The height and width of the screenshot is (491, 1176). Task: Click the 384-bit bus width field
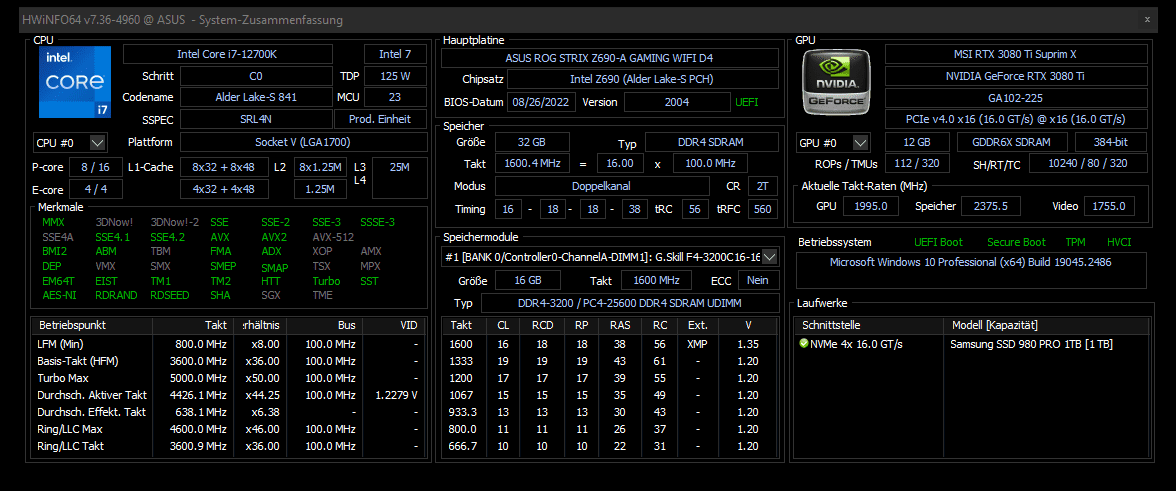[1112, 142]
